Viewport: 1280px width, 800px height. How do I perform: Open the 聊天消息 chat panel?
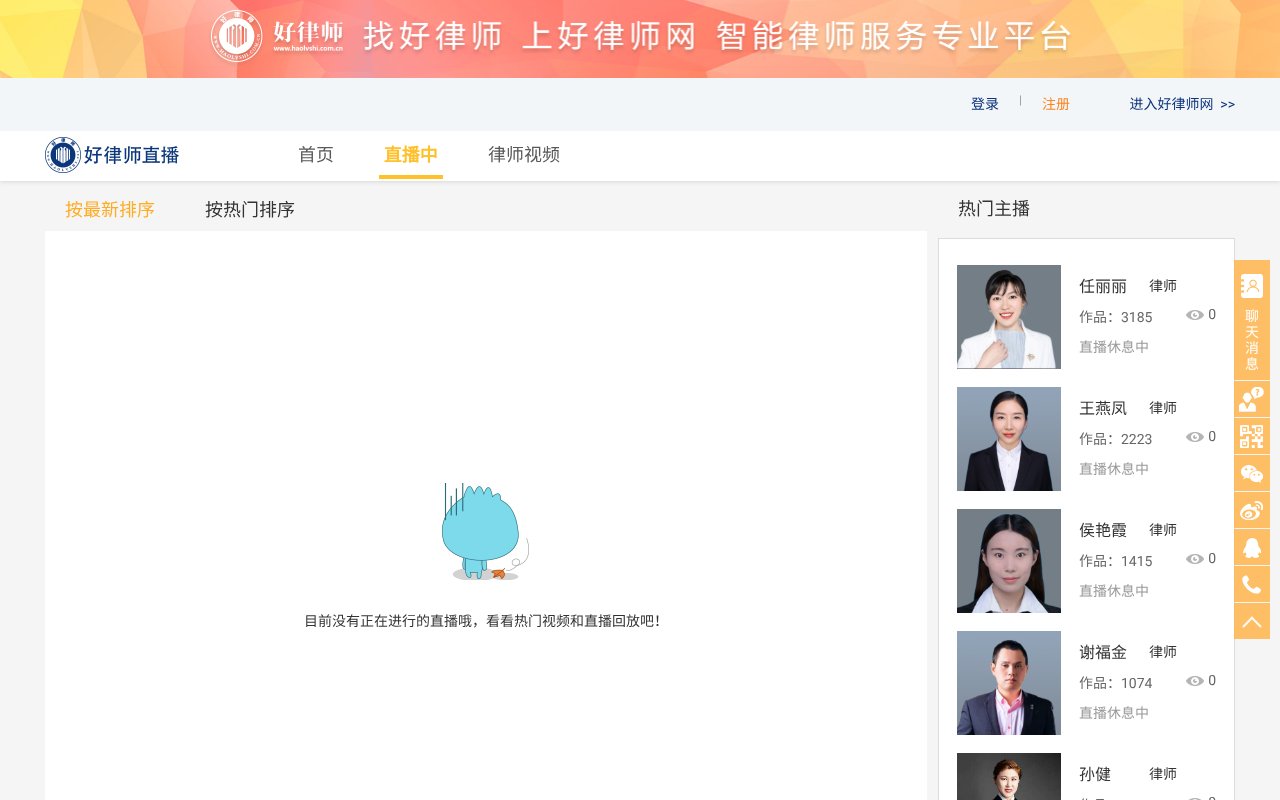[x=1252, y=331]
